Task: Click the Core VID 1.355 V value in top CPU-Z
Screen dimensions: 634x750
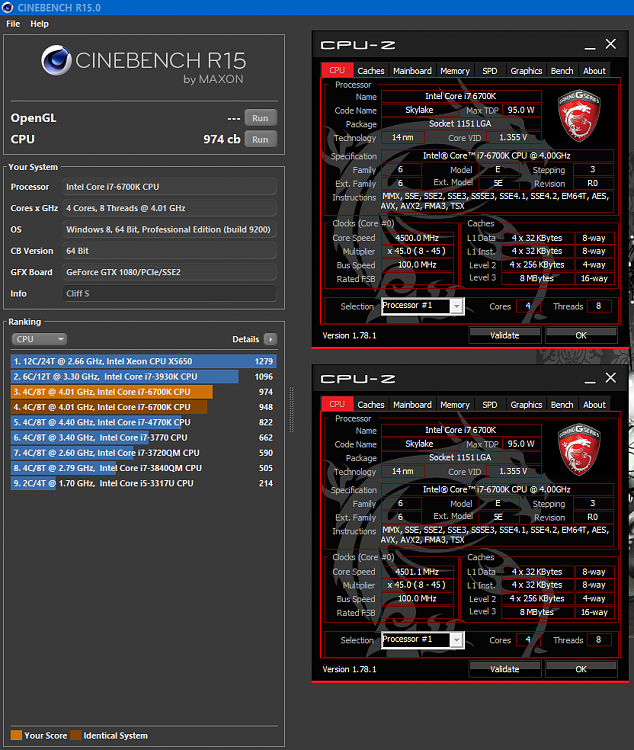Action: 513,137
